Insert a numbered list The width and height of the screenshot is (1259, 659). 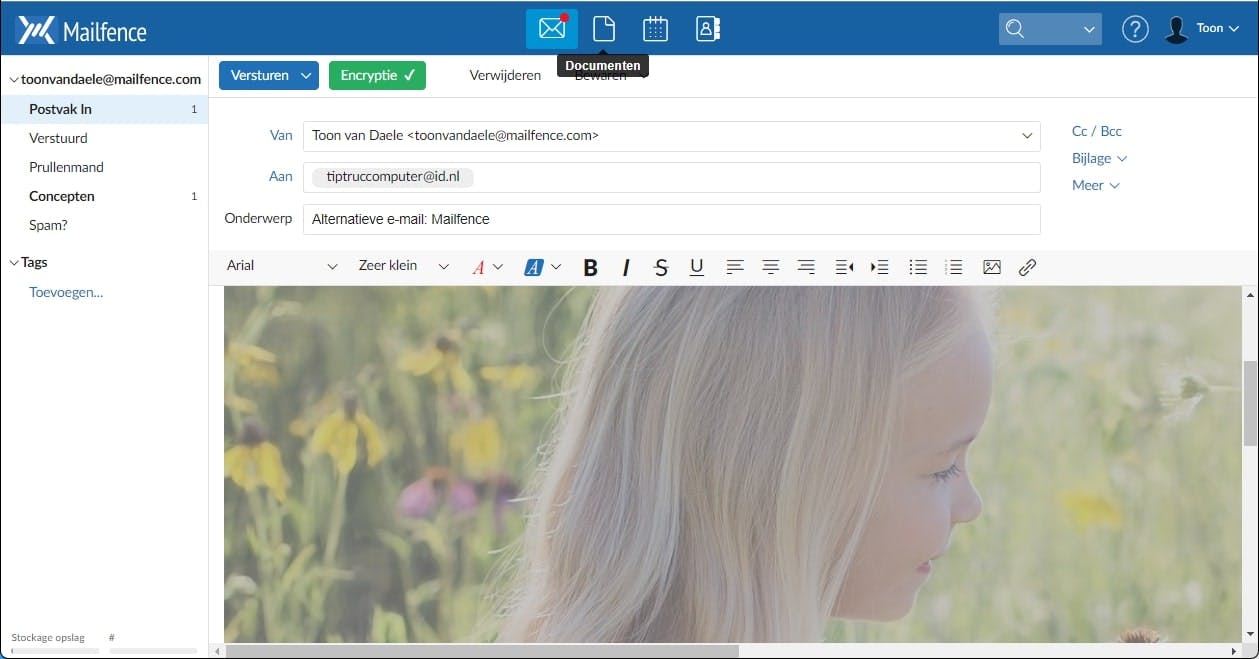click(x=954, y=267)
